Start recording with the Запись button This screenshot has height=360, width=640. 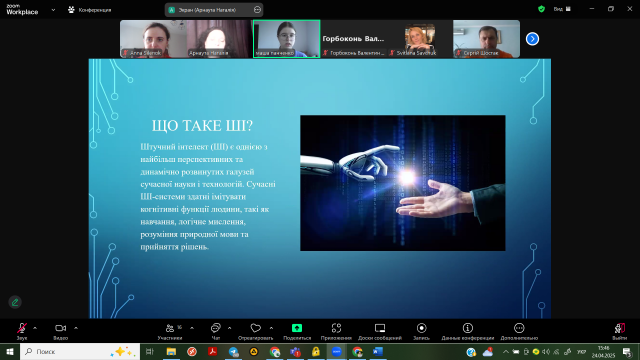coord(421,331)
